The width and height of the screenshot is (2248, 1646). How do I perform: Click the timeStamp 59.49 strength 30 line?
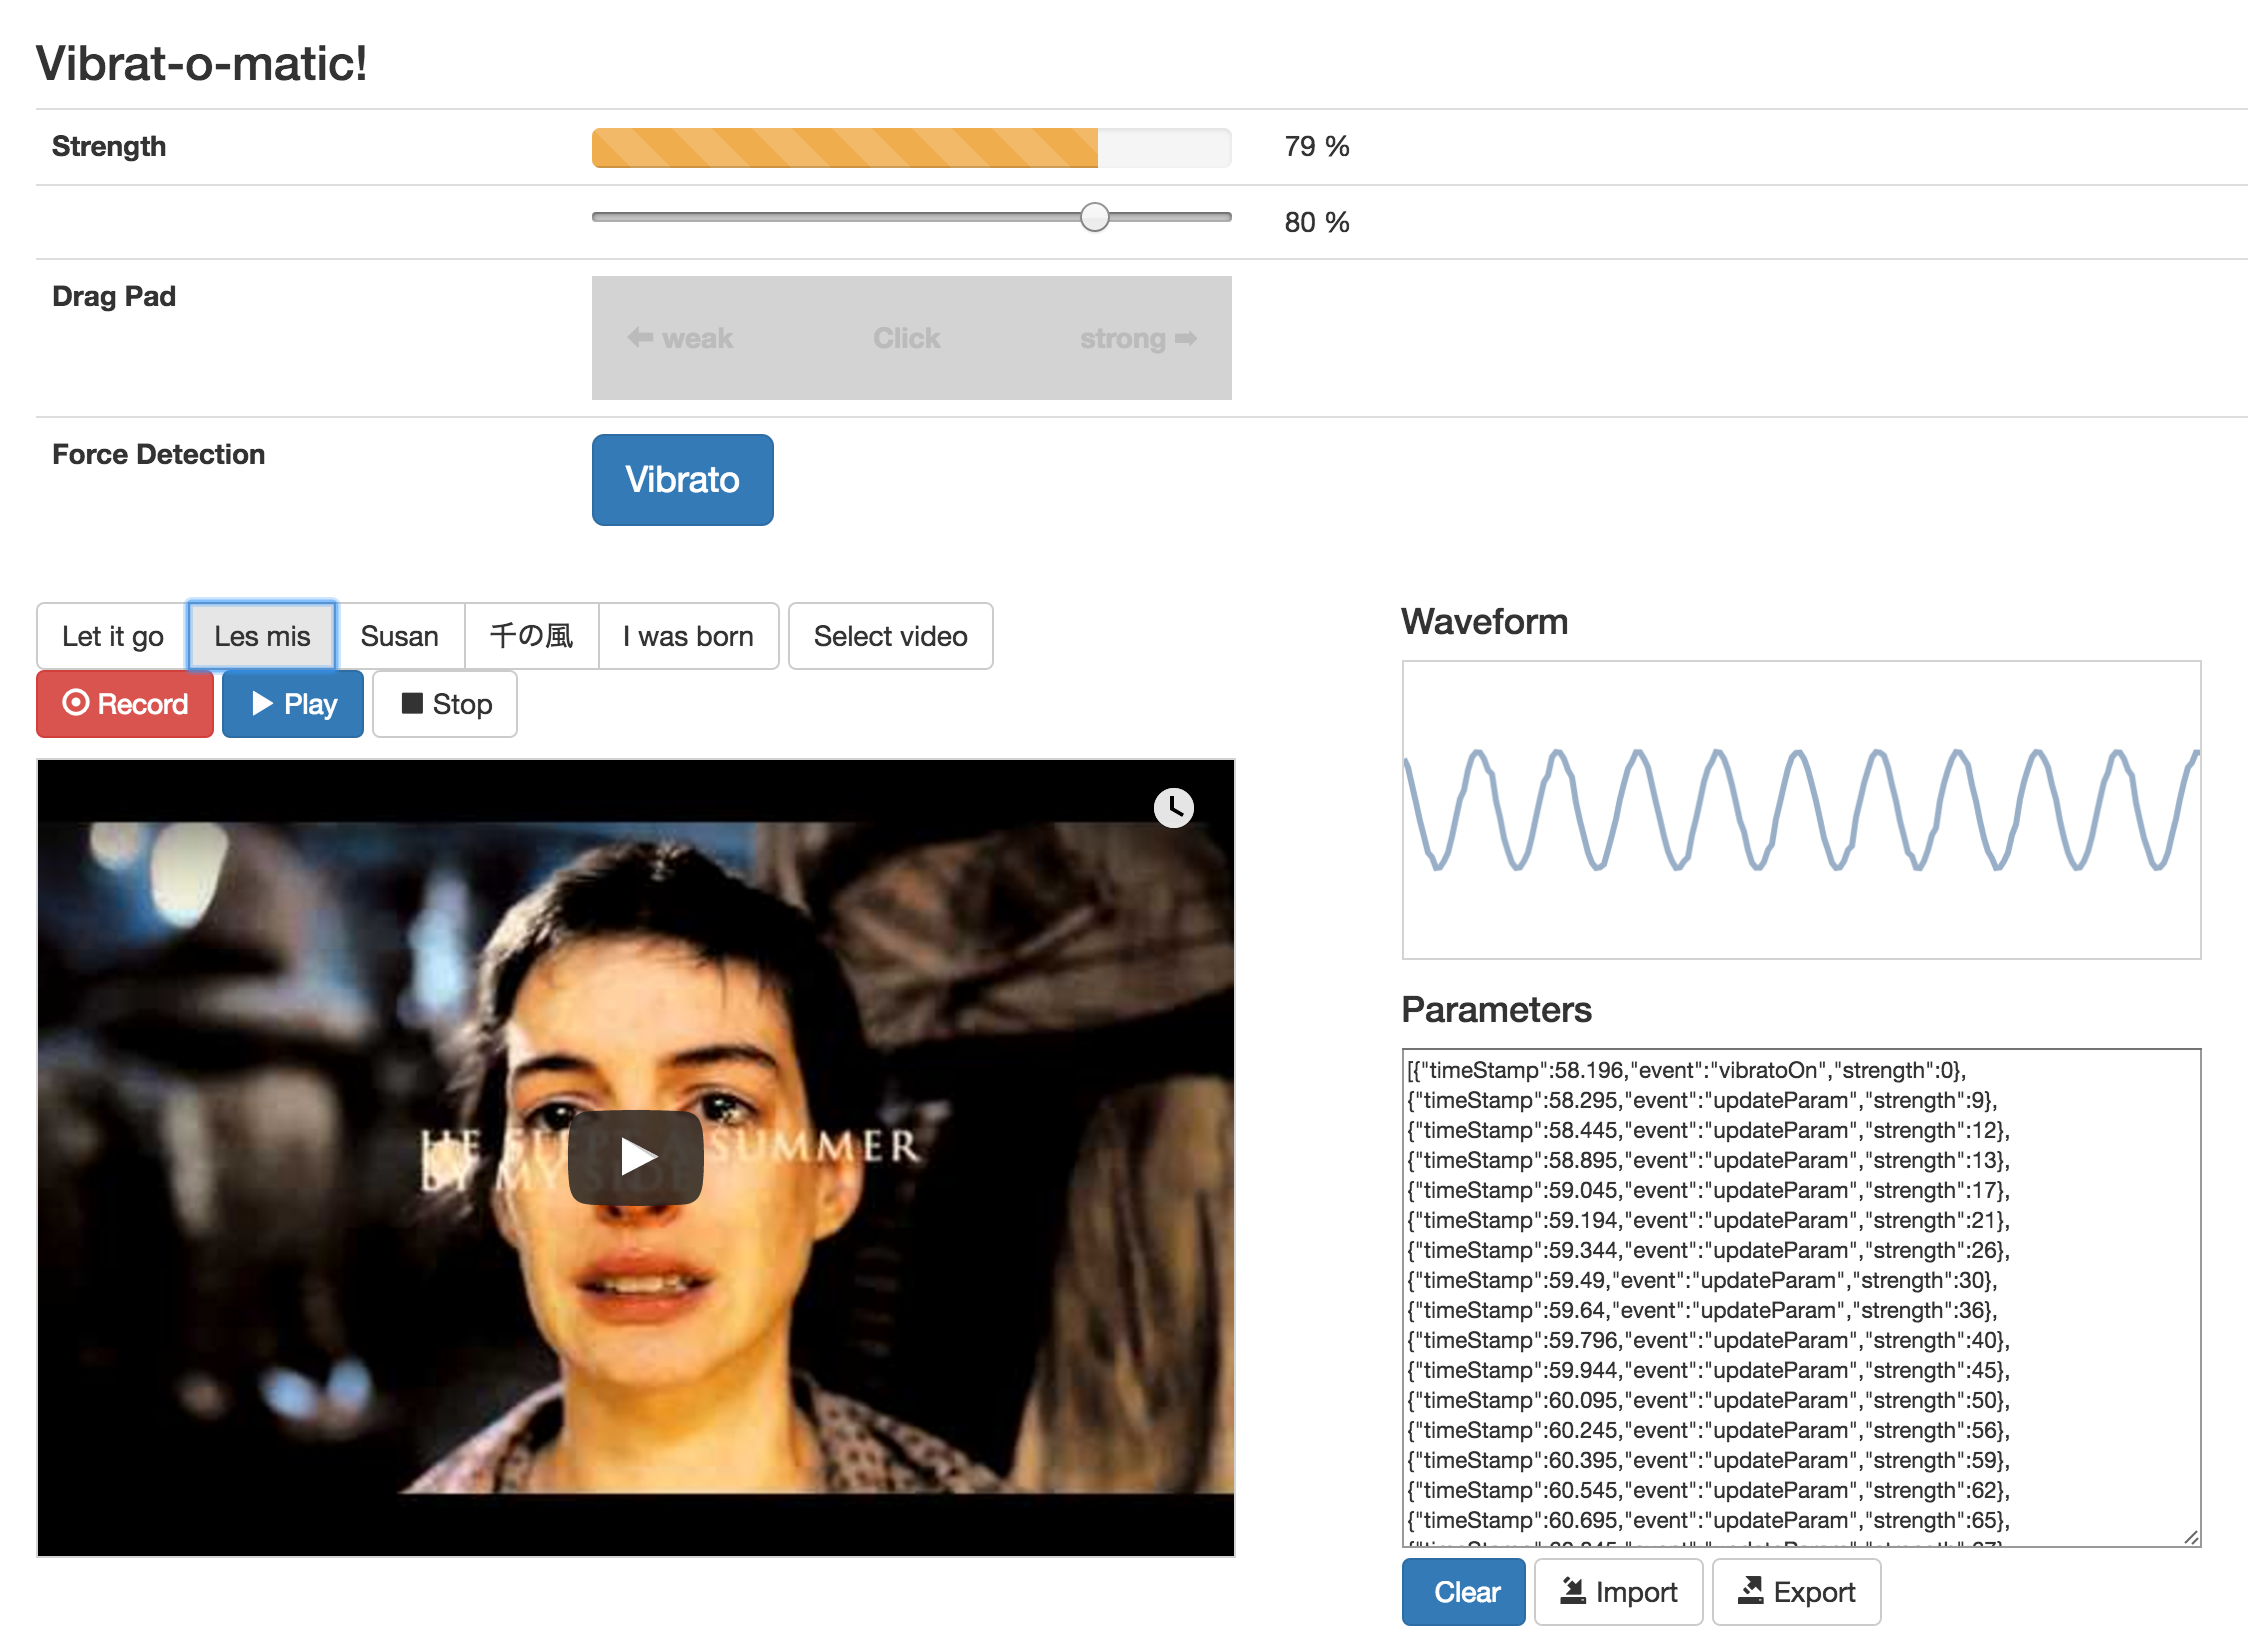(x=1703, y=1280)
